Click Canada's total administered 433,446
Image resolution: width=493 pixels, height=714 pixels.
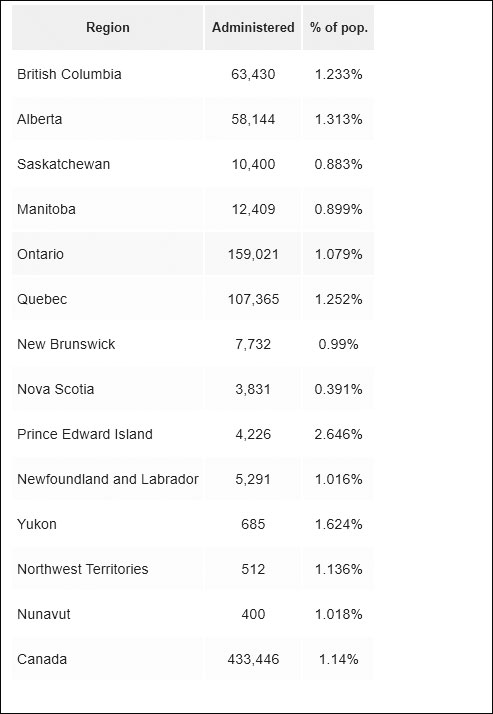click(253, 659)
